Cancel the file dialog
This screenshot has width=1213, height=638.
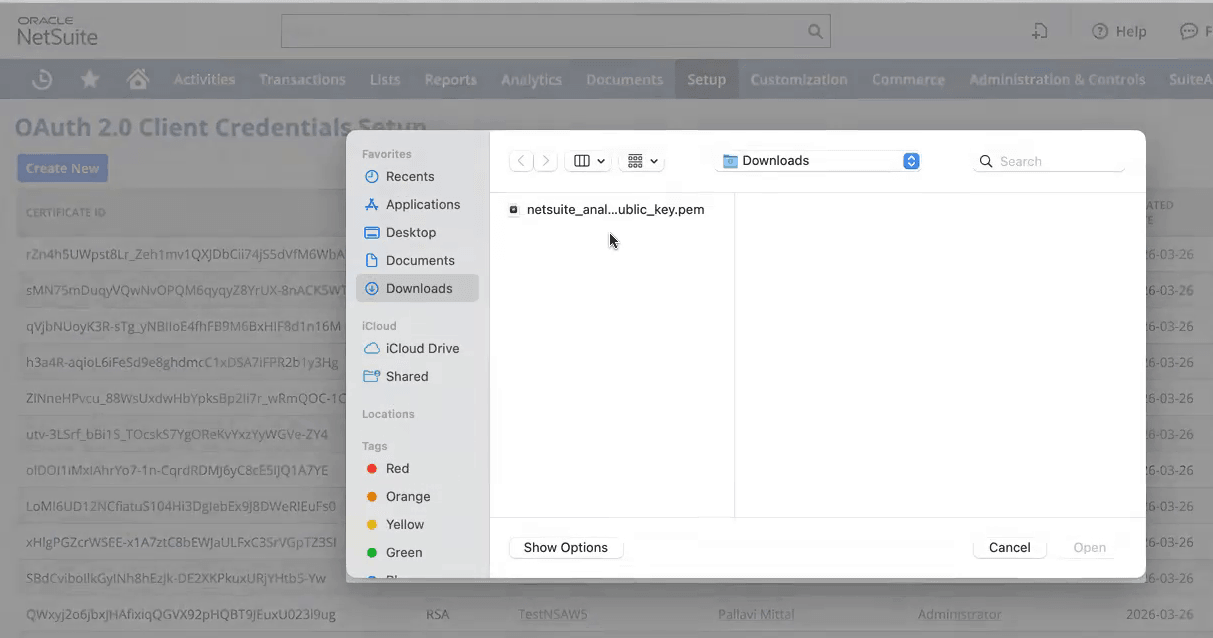click(1009, 547)
